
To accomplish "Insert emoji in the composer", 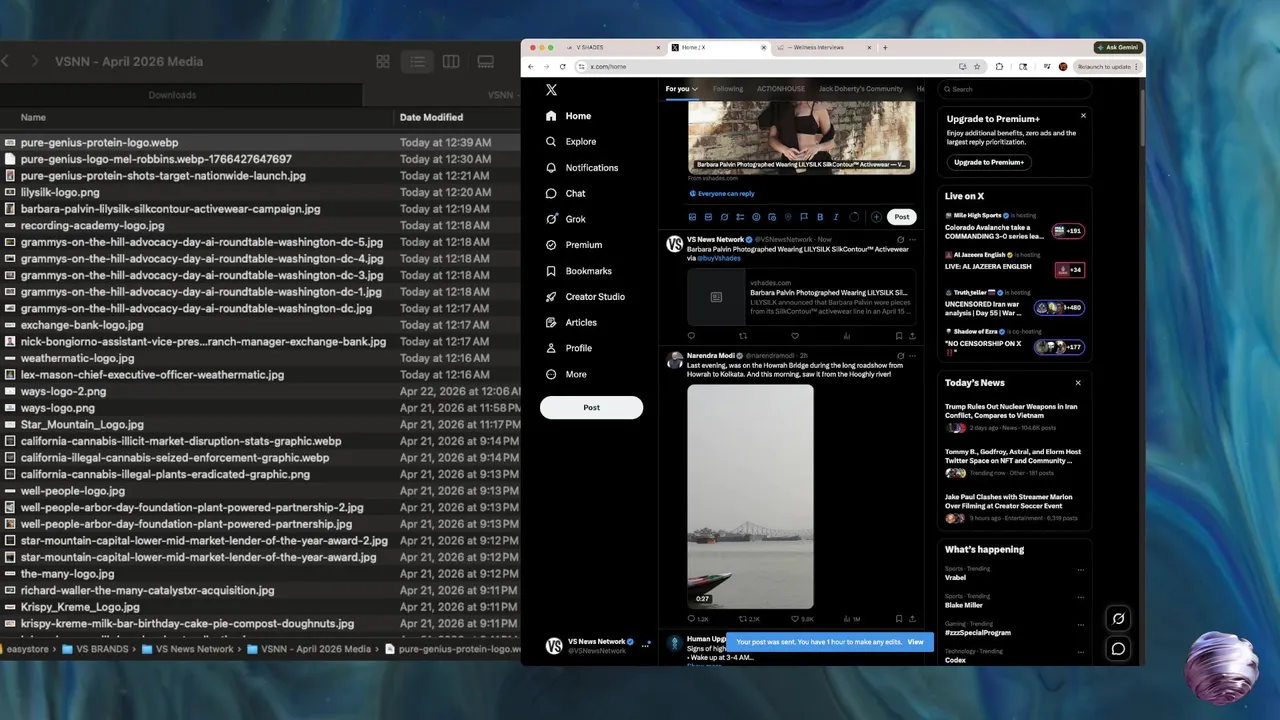I will [756, 217].
